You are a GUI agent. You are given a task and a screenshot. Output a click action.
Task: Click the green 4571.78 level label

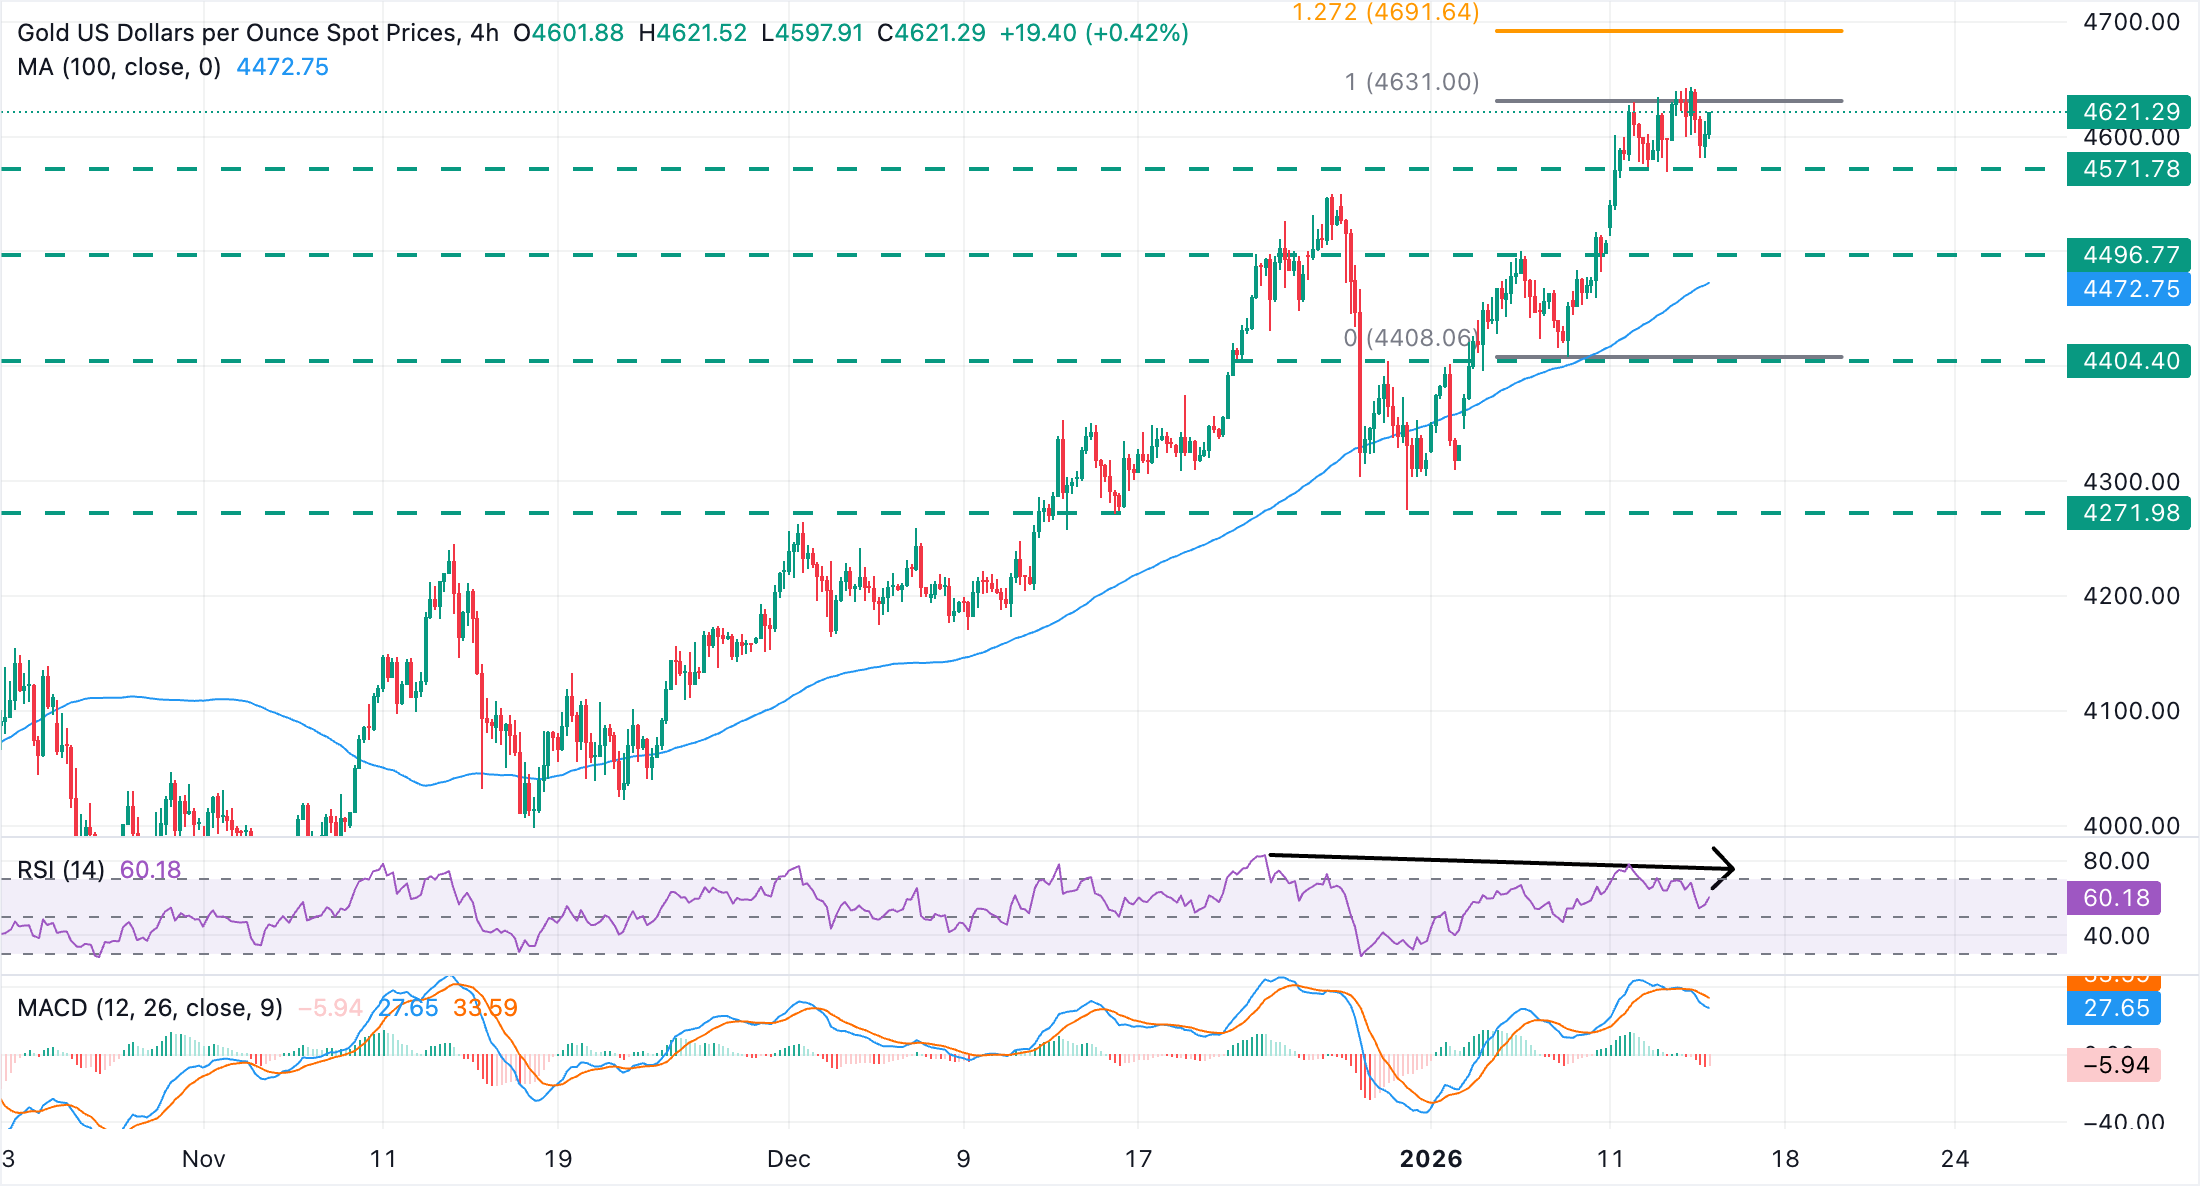point(2128,170)
